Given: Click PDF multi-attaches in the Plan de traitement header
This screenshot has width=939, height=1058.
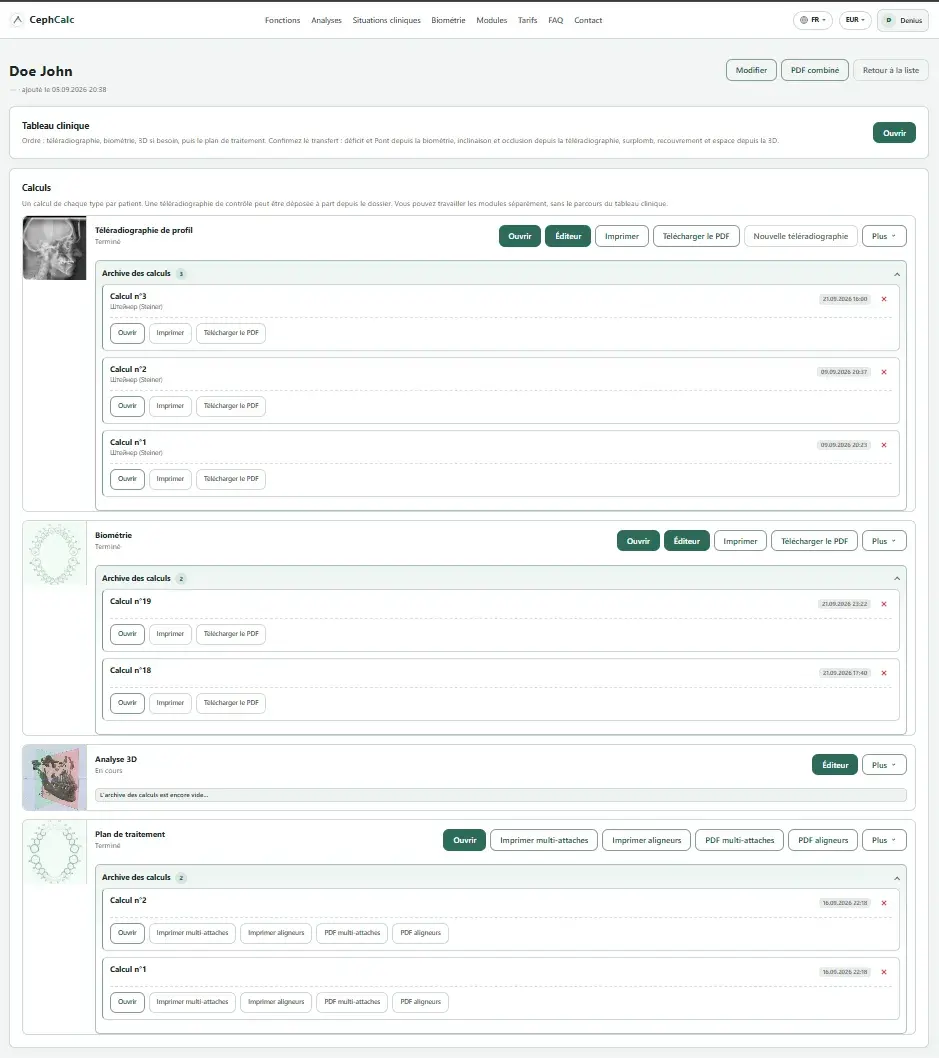Looking at the screenshot, I should (739, 840).
